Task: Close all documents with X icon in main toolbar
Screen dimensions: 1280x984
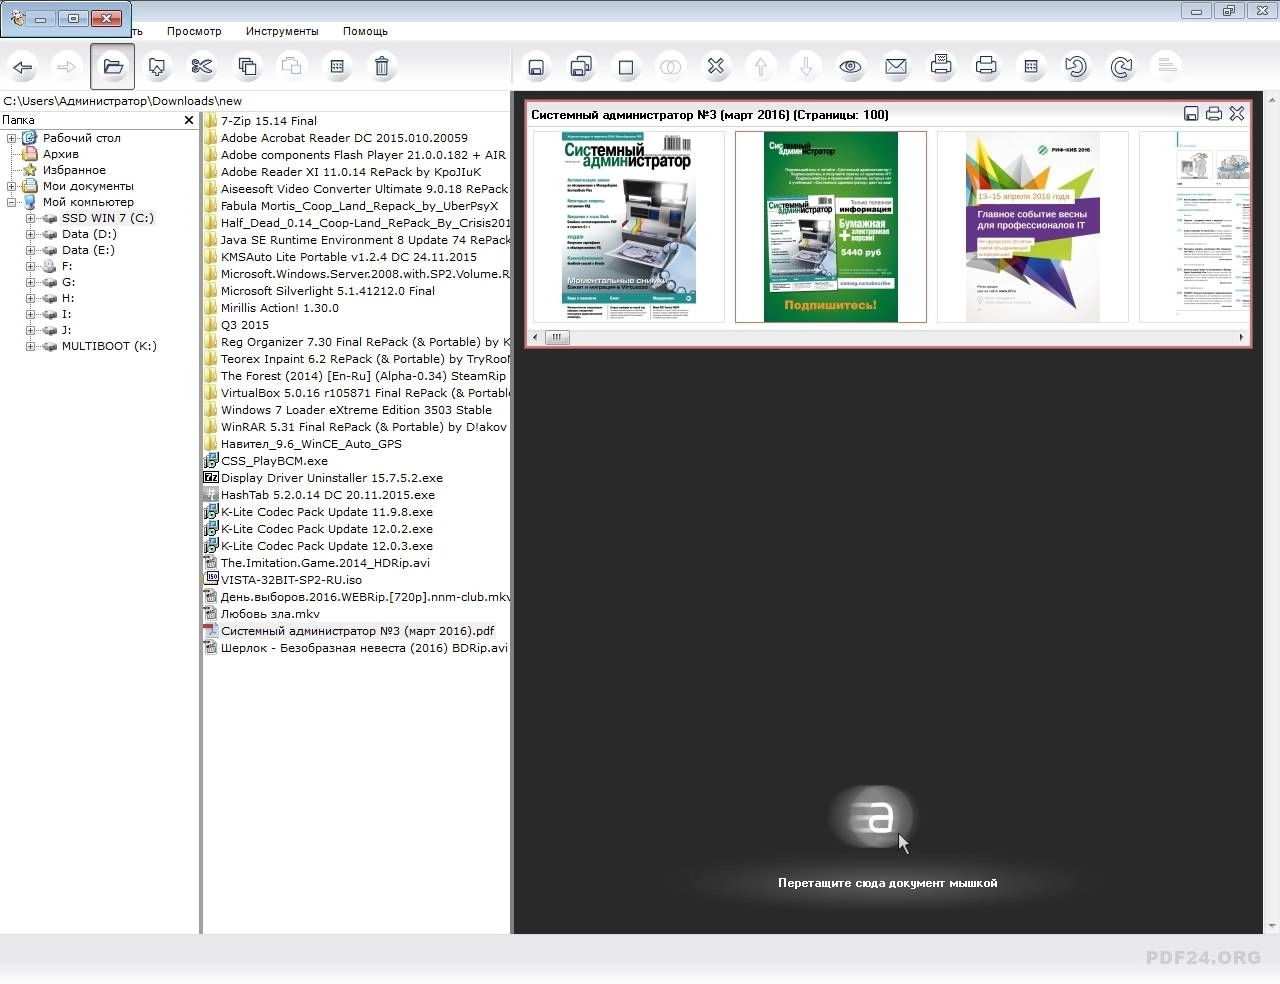Action: pyautogui.click(x=716, y=67)
